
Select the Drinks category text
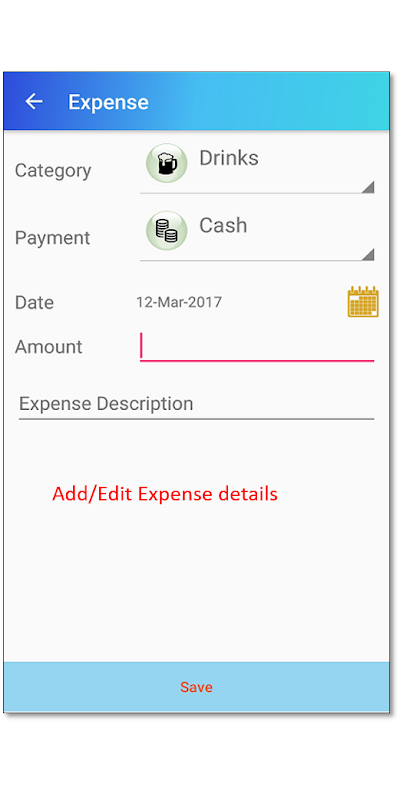coord(229,158)
